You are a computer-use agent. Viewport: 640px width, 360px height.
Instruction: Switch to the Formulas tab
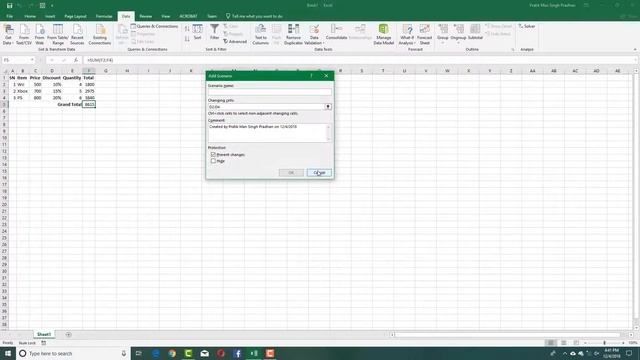pyautogui.click(x=104, y=16)
